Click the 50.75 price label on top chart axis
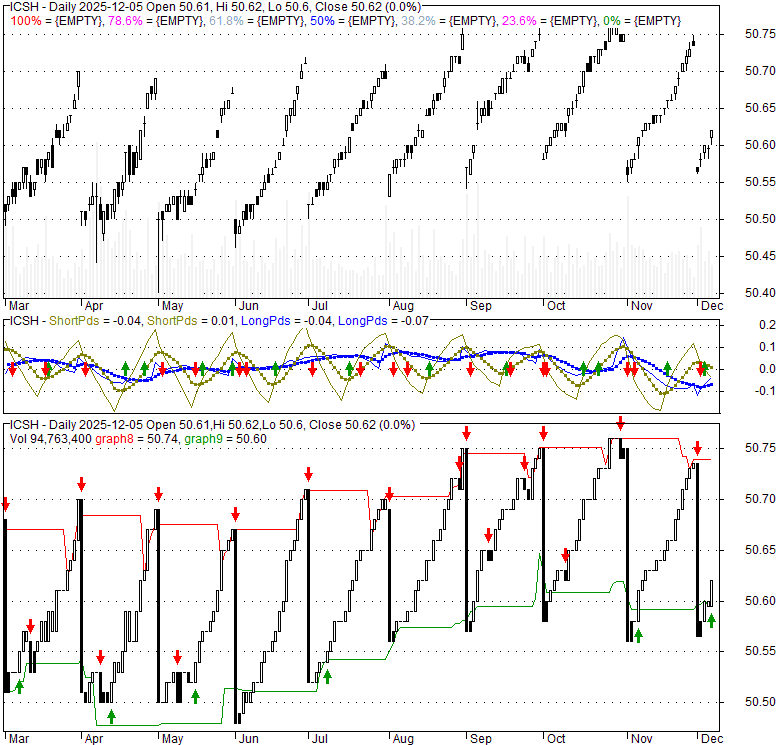The width and height of the screenshot is (780, 745). click(x=760, y=34)
